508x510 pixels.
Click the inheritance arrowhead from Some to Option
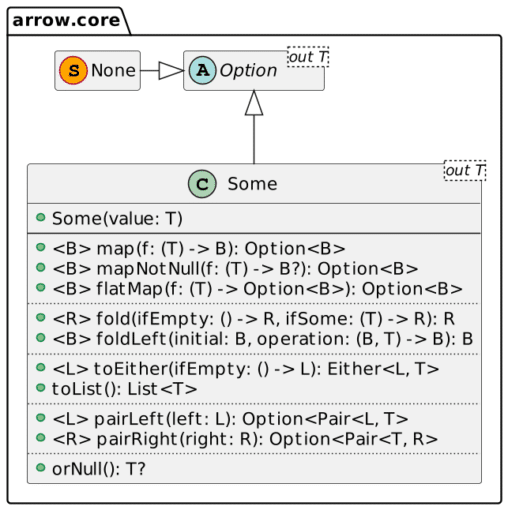pos(254,103)
